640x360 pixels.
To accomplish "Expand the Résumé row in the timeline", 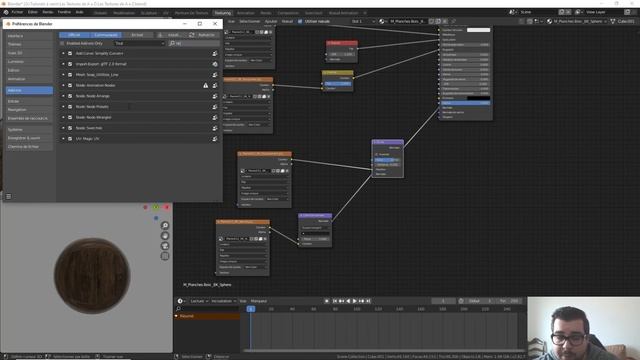I will tap(177, 316).
